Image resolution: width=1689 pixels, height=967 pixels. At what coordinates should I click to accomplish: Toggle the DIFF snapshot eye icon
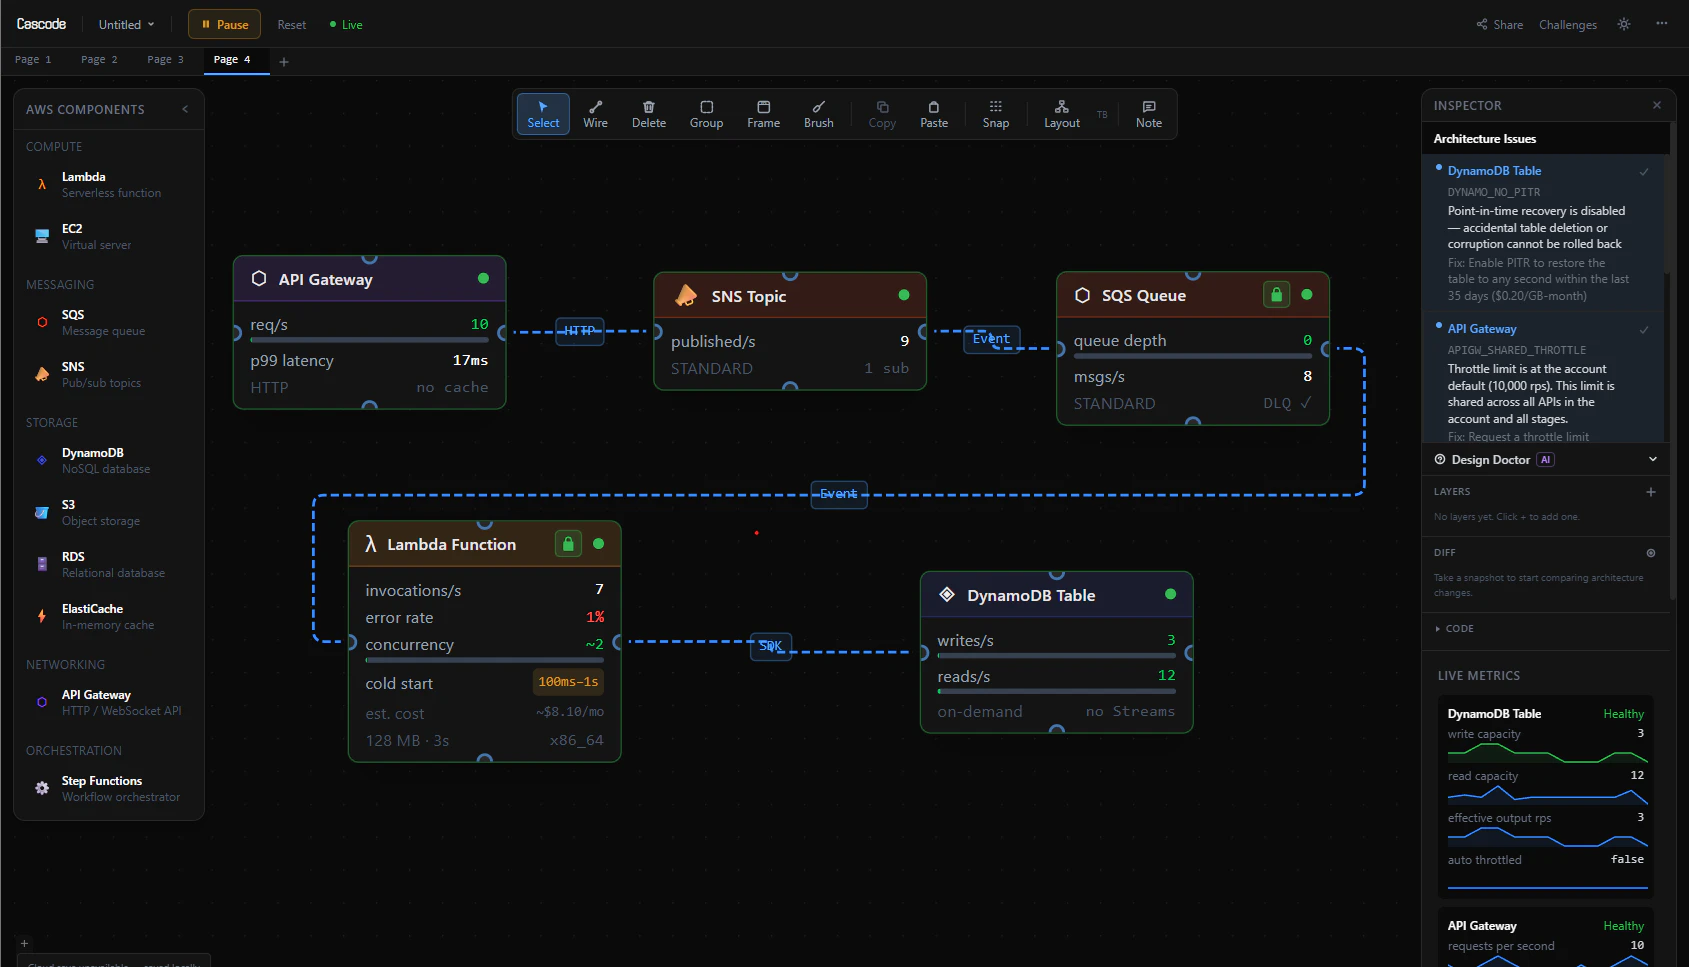1651,553
